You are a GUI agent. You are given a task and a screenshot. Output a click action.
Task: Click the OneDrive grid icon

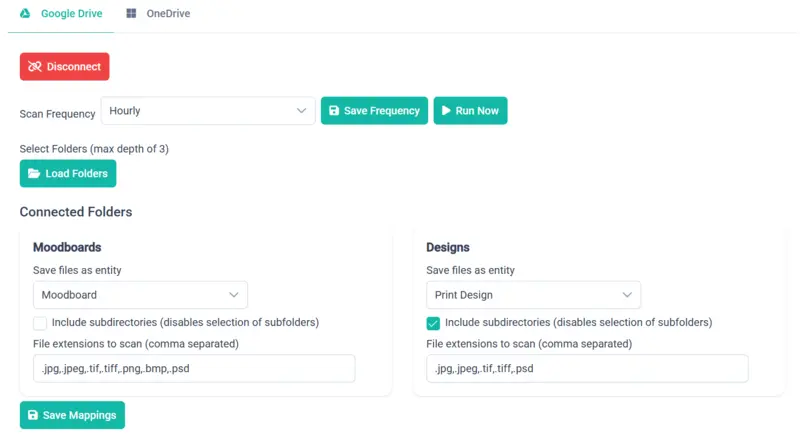coord(132,14)
